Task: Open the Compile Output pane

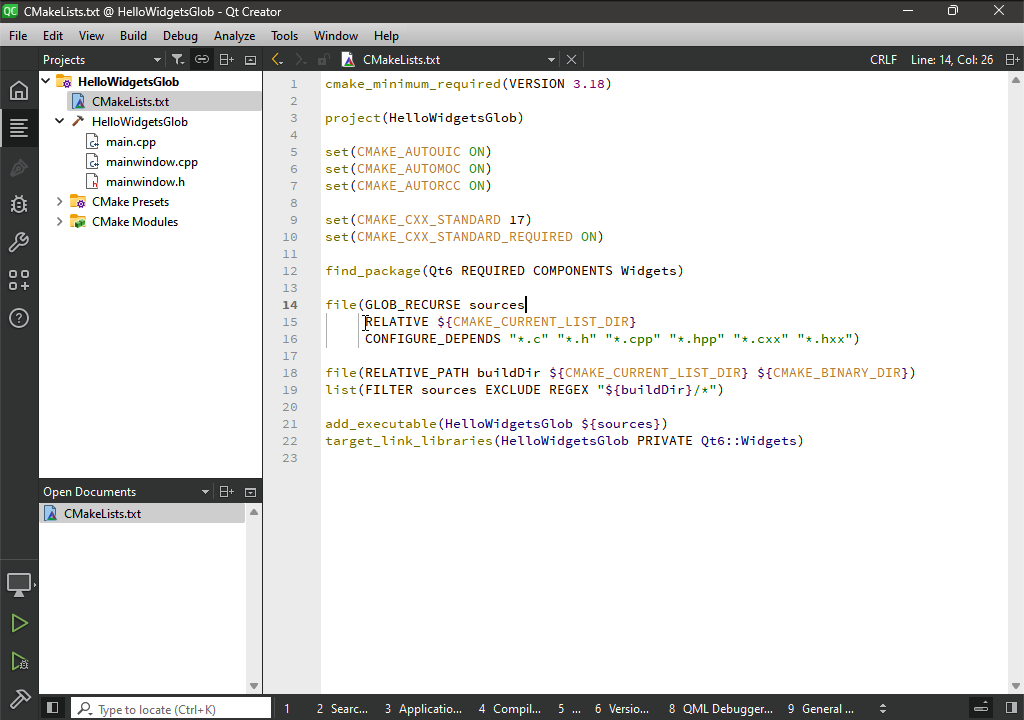Action: click(x=510, y=709)
